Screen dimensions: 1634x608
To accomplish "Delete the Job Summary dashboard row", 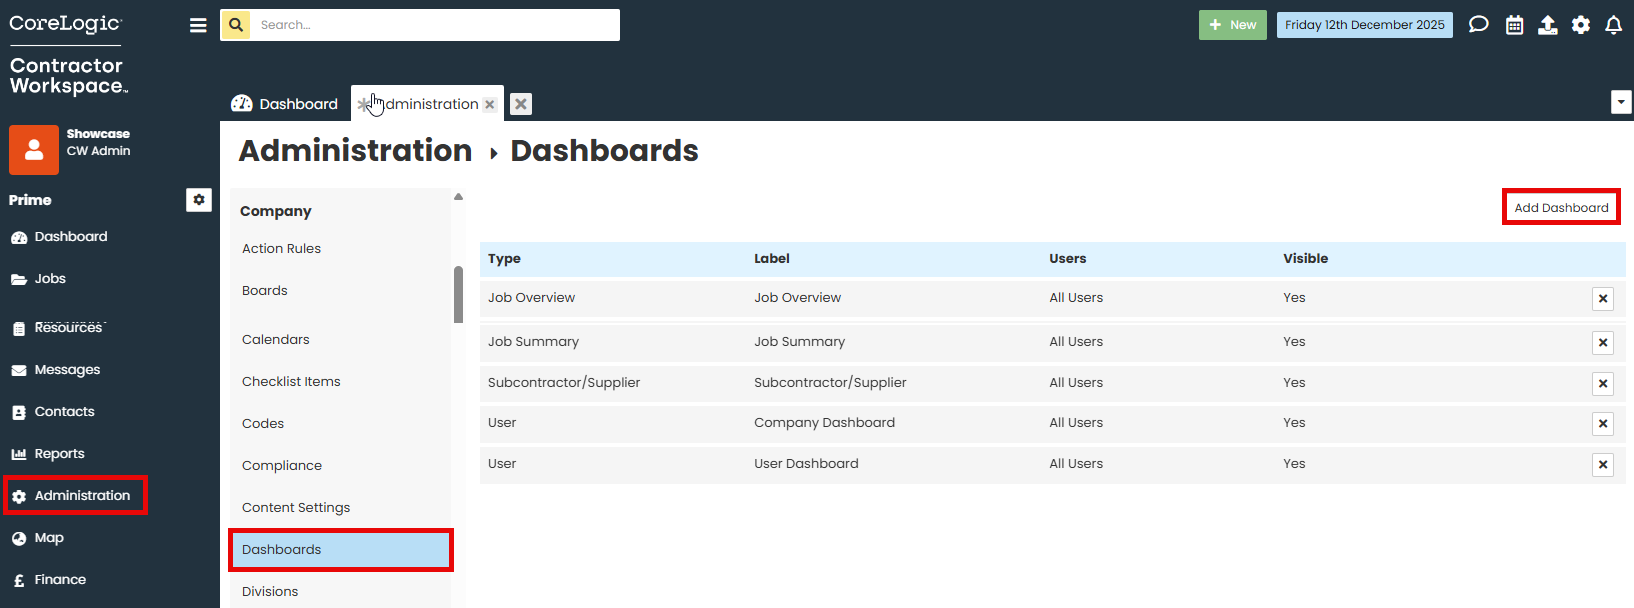I will [1603, 343].
